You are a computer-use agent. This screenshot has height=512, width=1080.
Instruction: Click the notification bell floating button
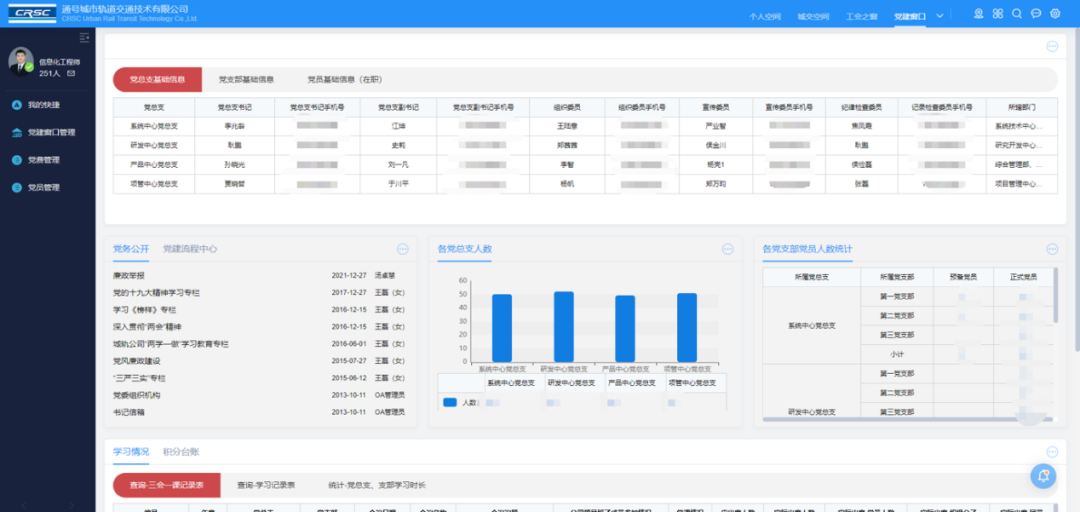coord(1043,476)
